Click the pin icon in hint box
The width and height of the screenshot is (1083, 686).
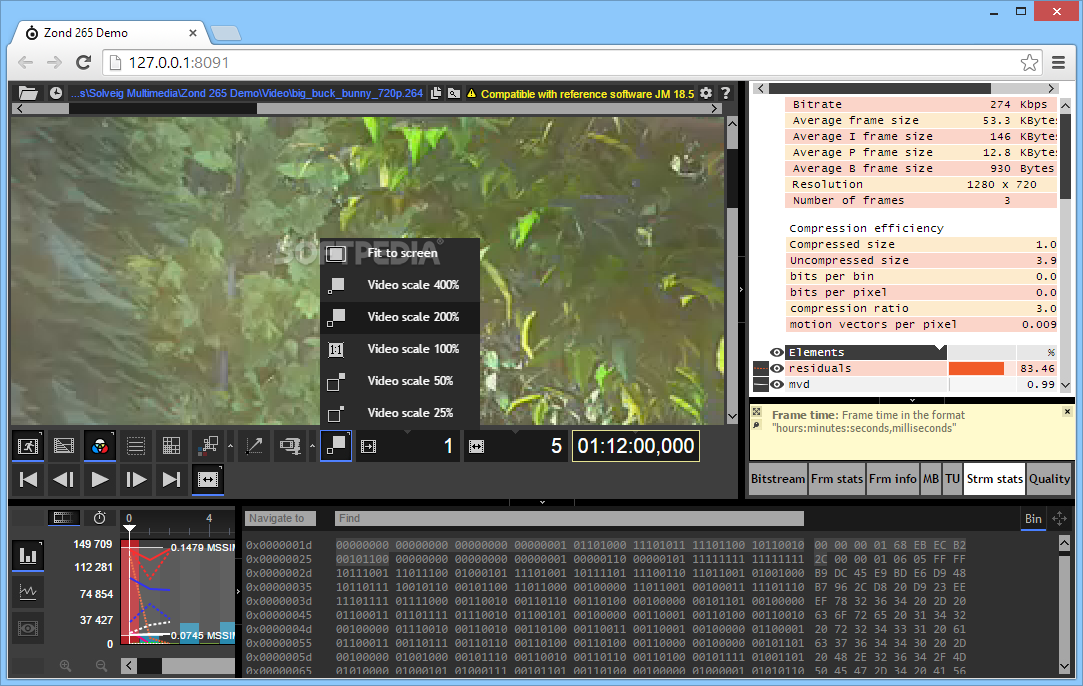pyautogui.click(x=756, y=425)
